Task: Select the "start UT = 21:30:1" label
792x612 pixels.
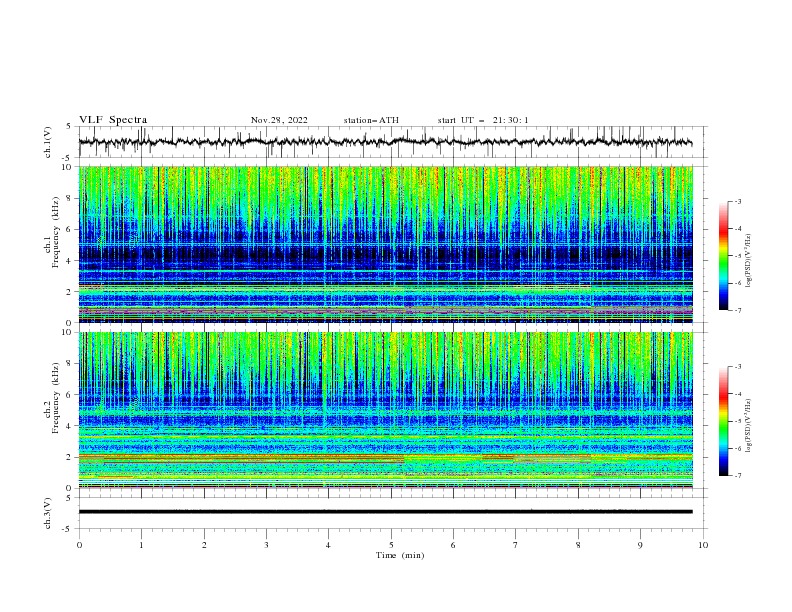Action: point(483,120)
